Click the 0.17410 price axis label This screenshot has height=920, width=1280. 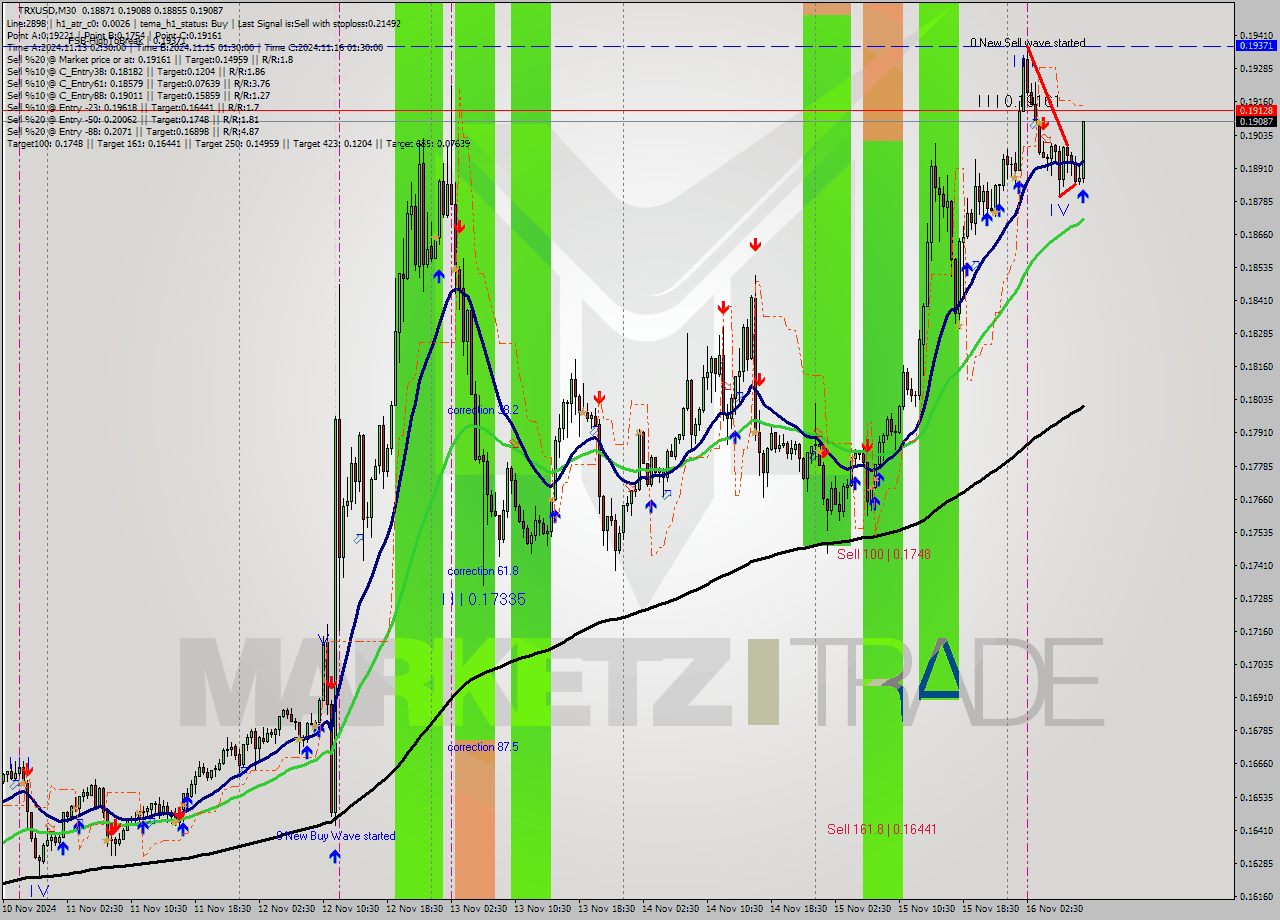(x=1256, y=566)
